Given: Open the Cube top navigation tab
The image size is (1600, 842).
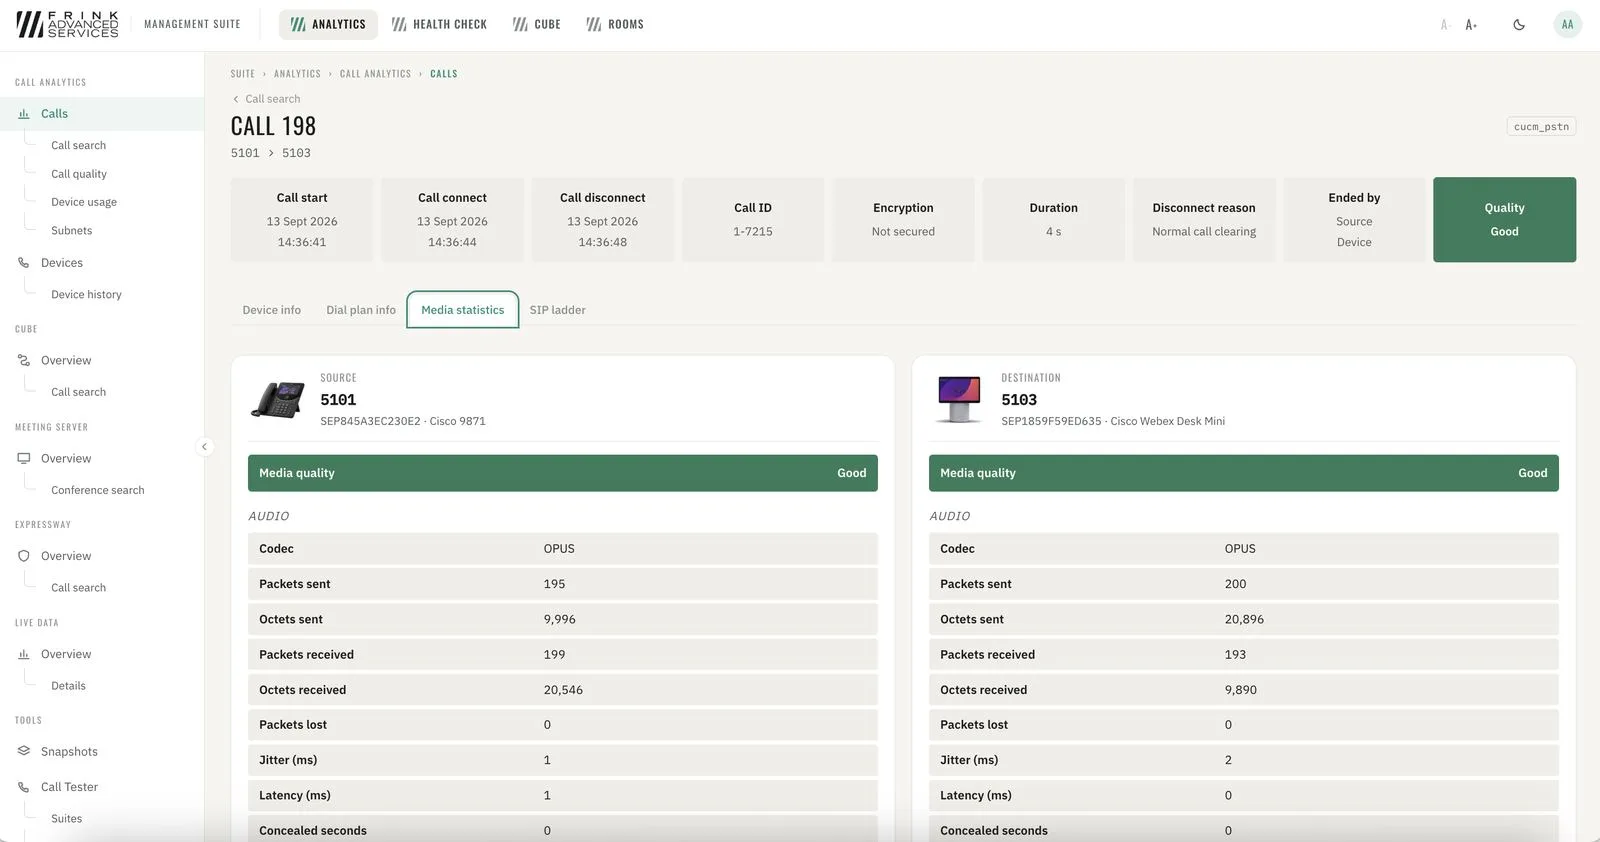Looking at the screenshot, I should [537, 24].
